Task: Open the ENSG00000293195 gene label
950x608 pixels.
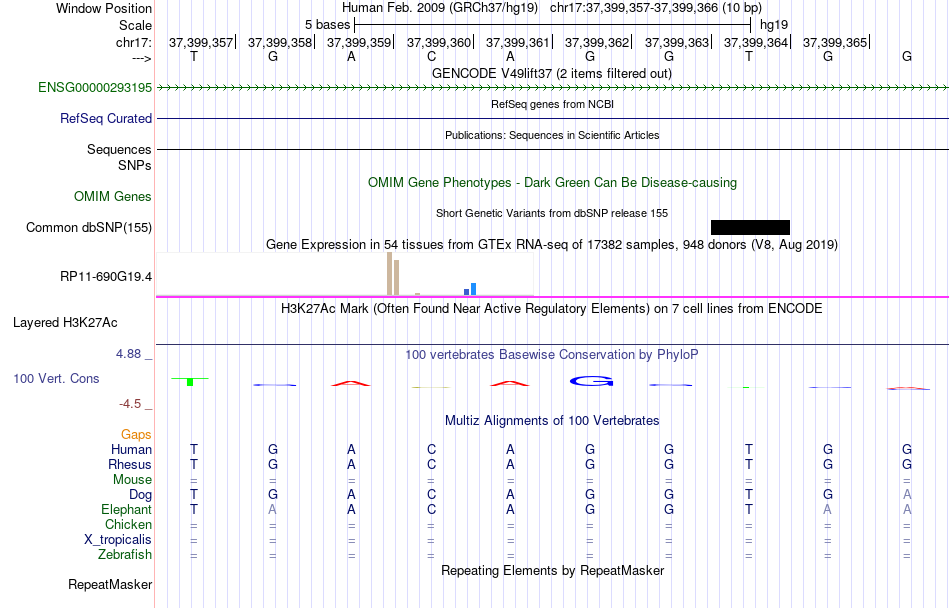Action: coord(95,87)
